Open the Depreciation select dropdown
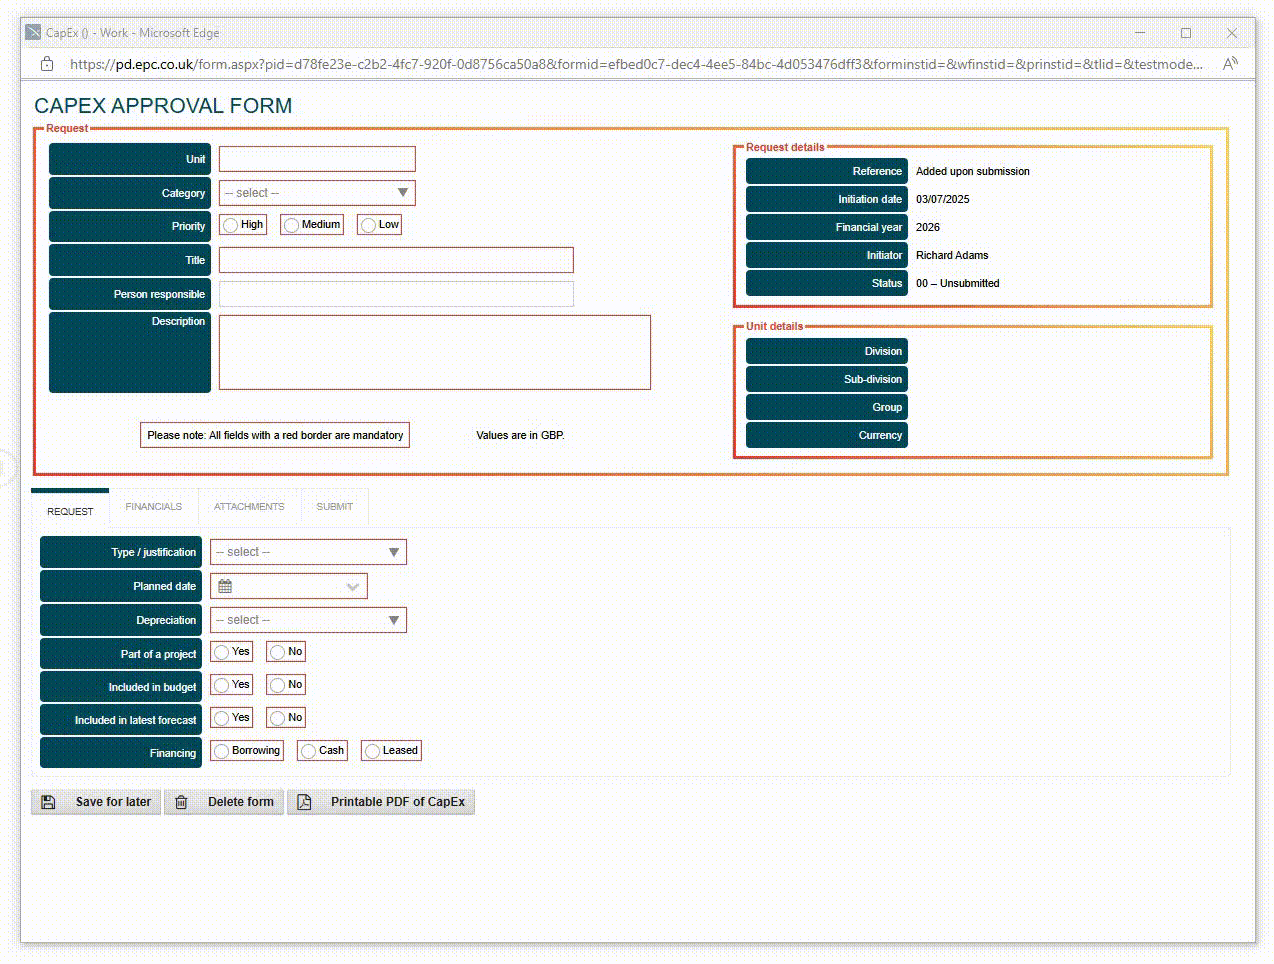This screenshot has height=964, width=1274. [x=308, y=620]
